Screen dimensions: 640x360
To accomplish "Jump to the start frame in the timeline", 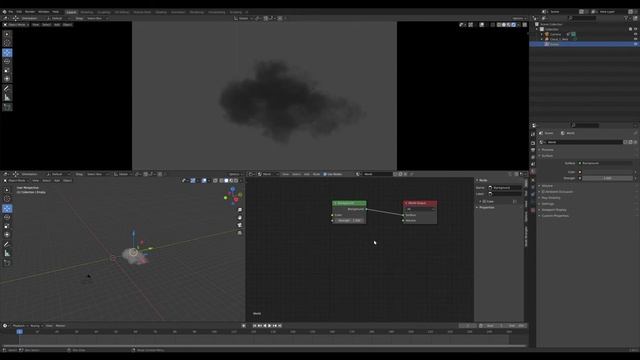I will [x=255, y=326].
